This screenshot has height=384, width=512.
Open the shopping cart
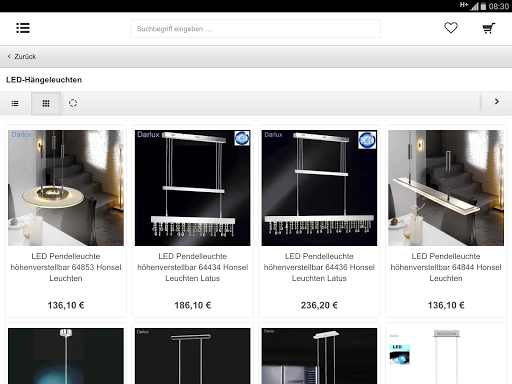(489, 28)
